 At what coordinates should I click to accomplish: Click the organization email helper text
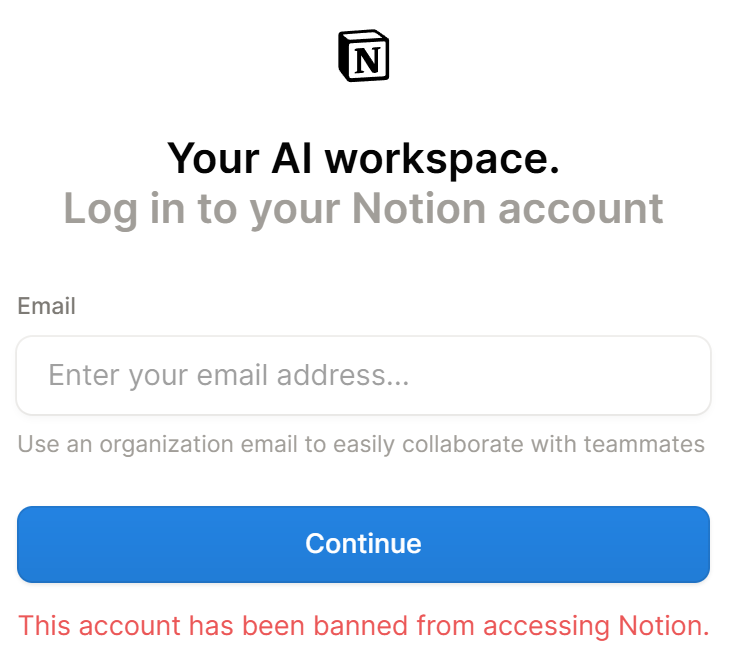click(361, 444)
